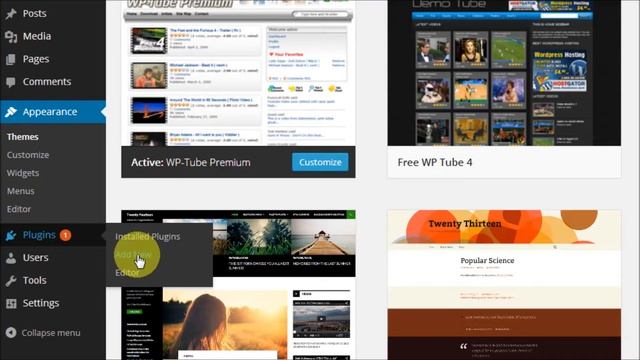640x360 pixels.
Task: Select the Free WP Tube 4 screenshot
Action: [504, 73]
